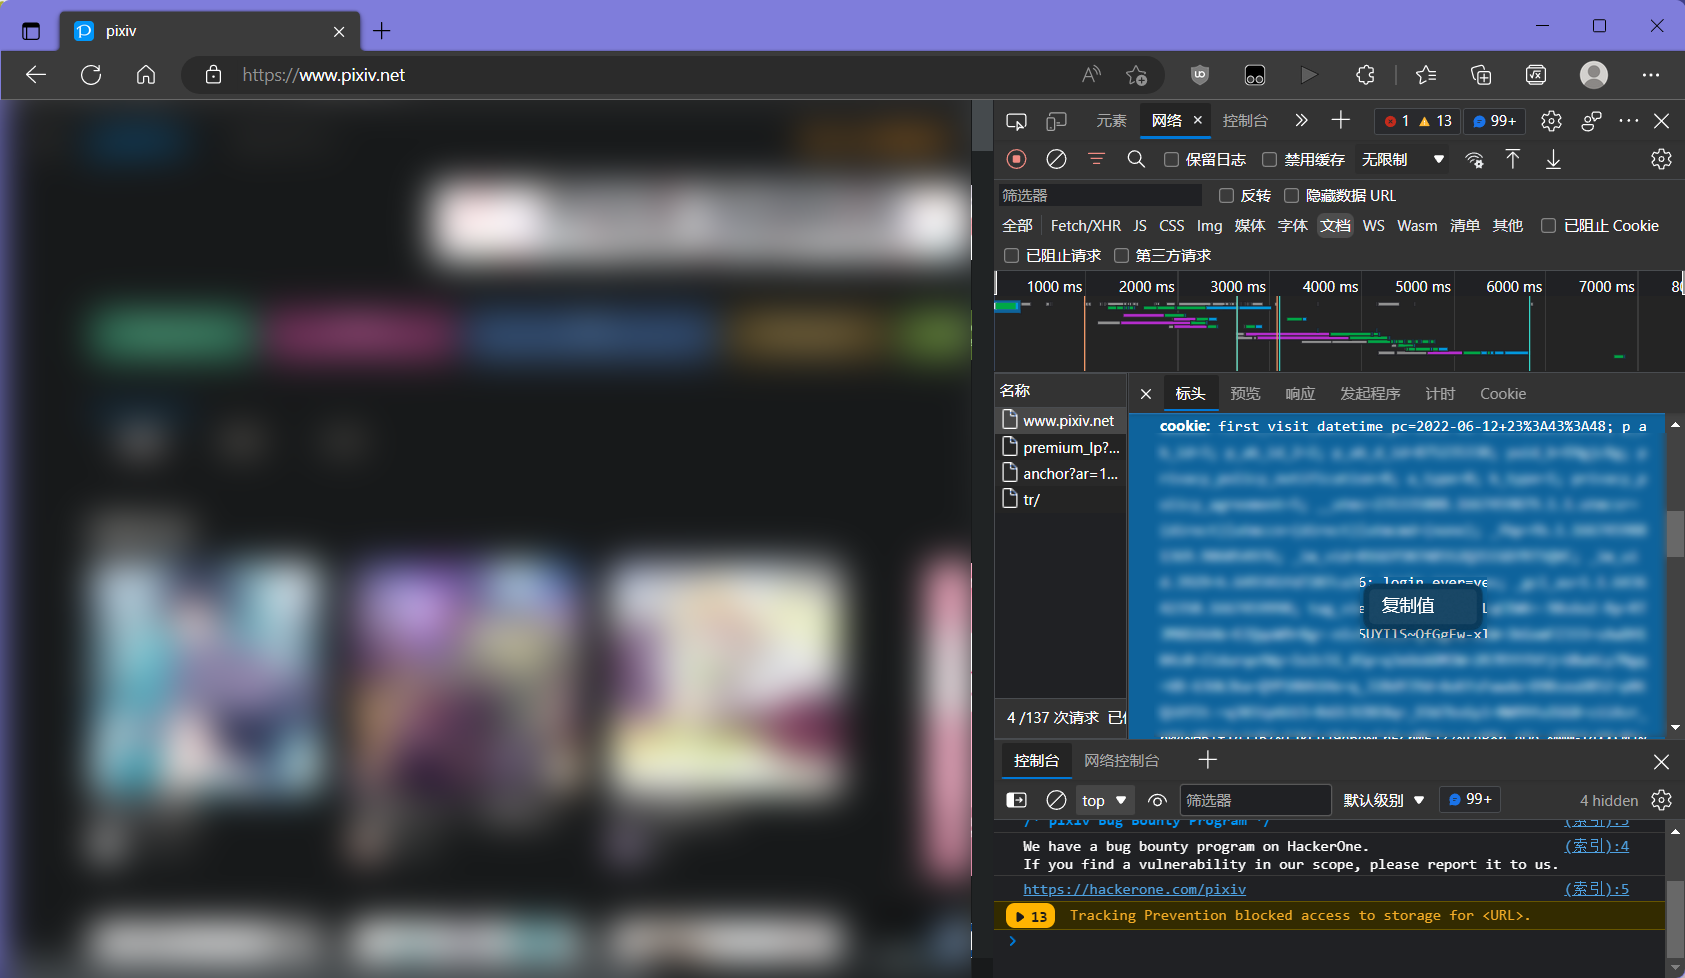Open the favorites list
The width and height of the screenshot is (1685, 978).
[x=1426, y=75]
